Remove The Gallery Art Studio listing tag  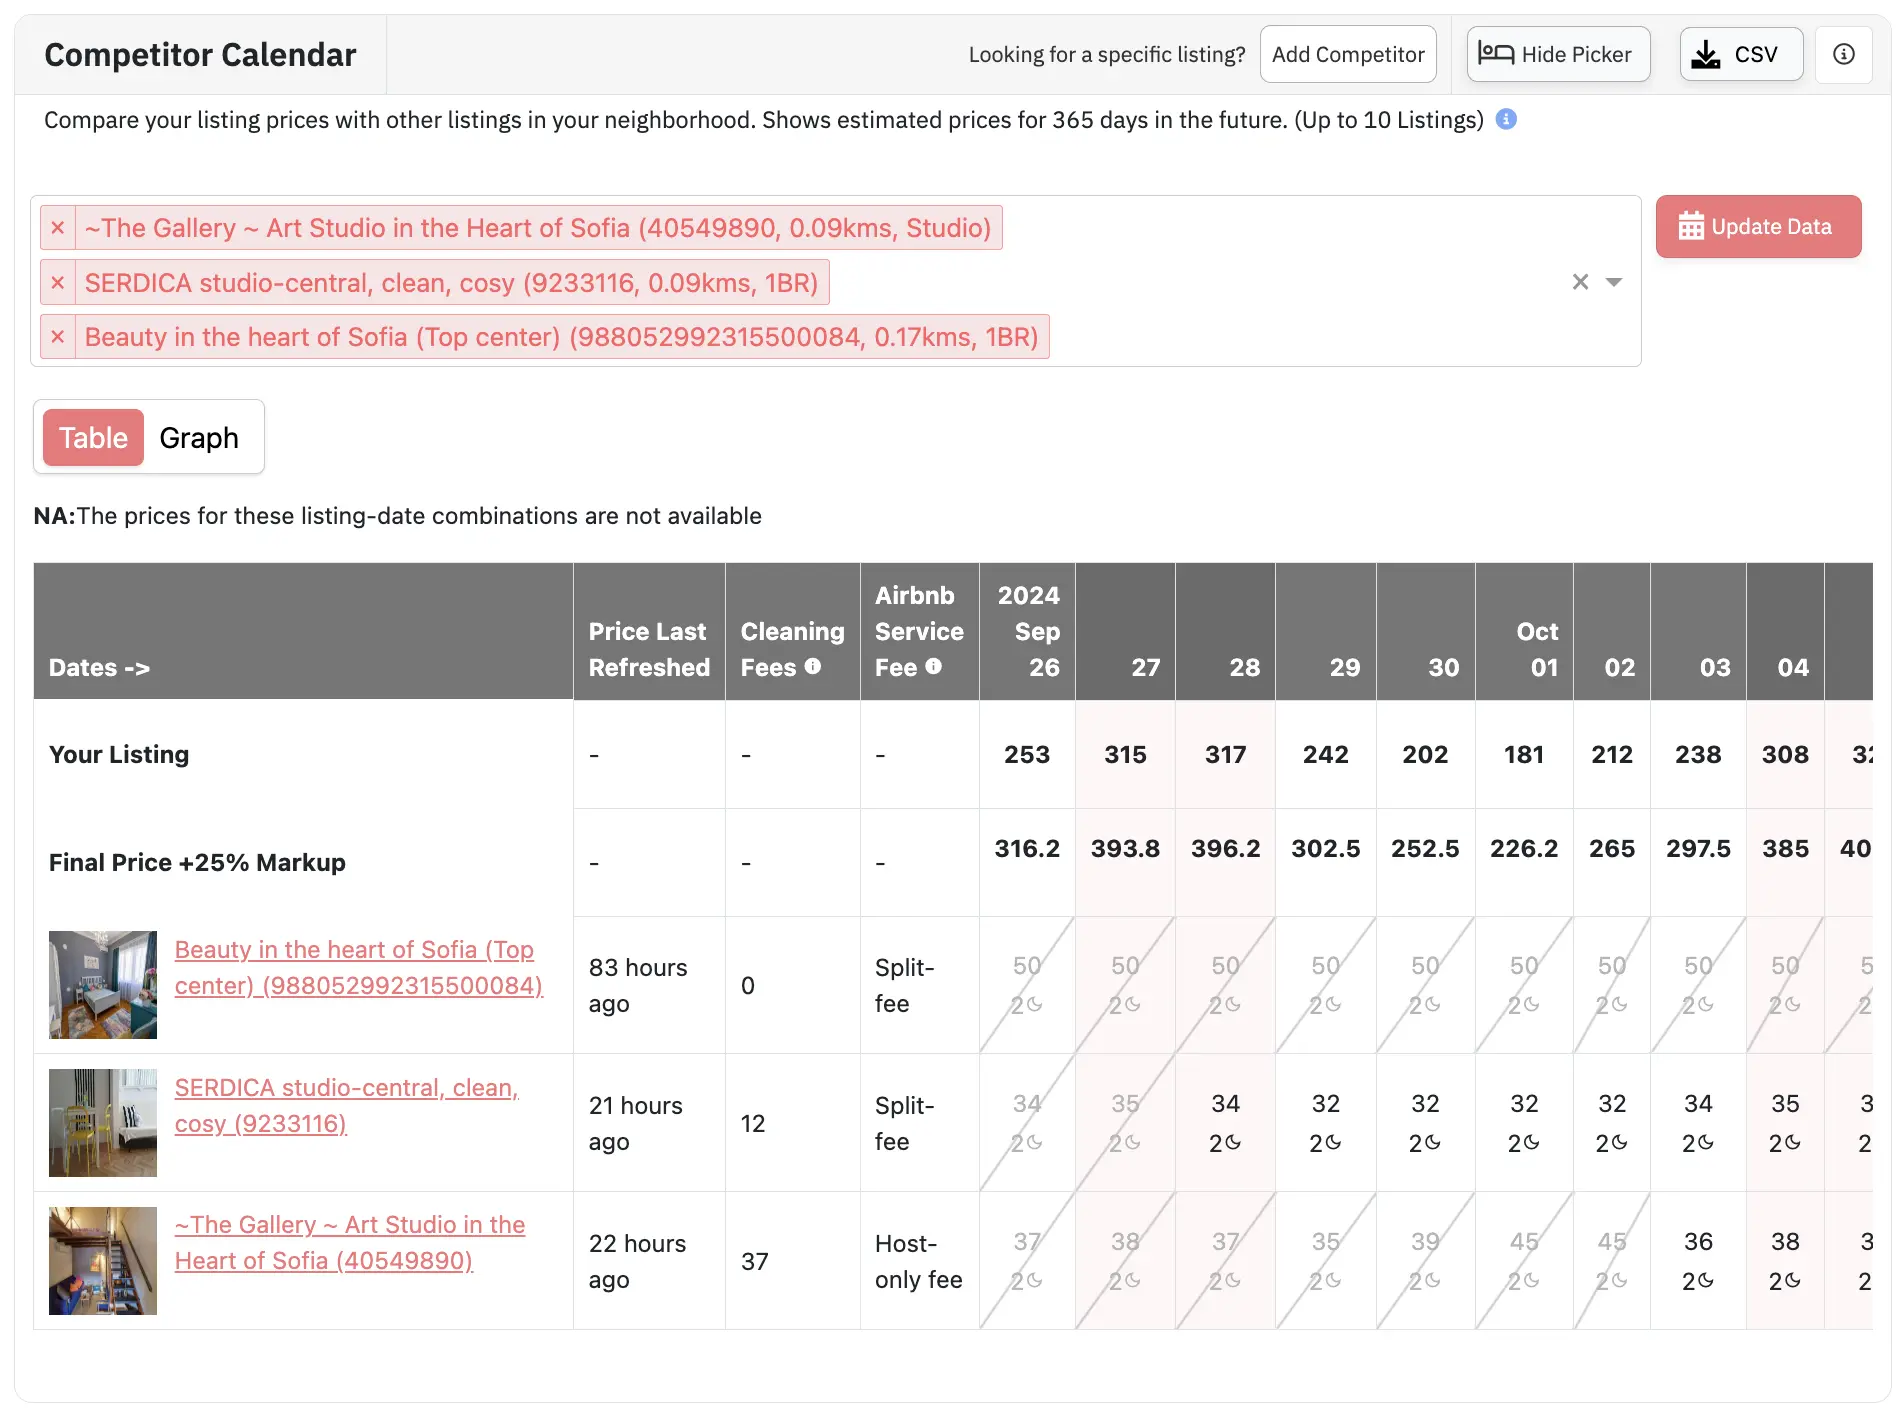click(x=58, y=228)
